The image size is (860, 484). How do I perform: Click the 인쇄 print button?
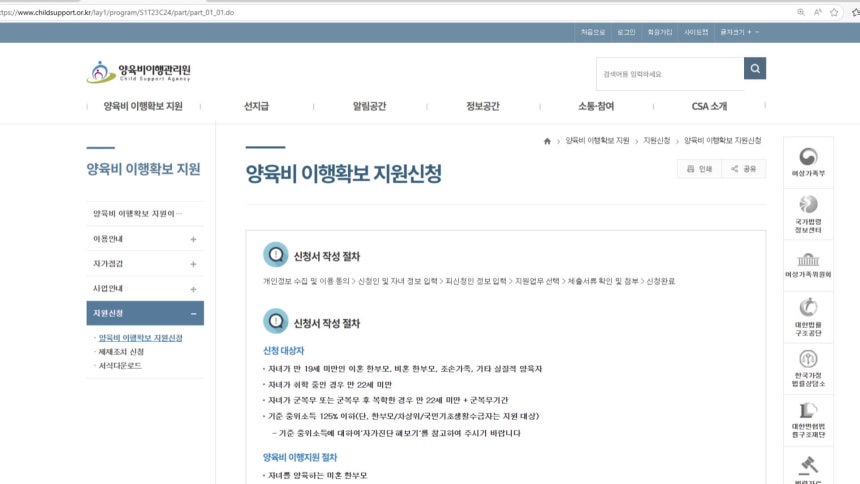[x=699, y=169]
